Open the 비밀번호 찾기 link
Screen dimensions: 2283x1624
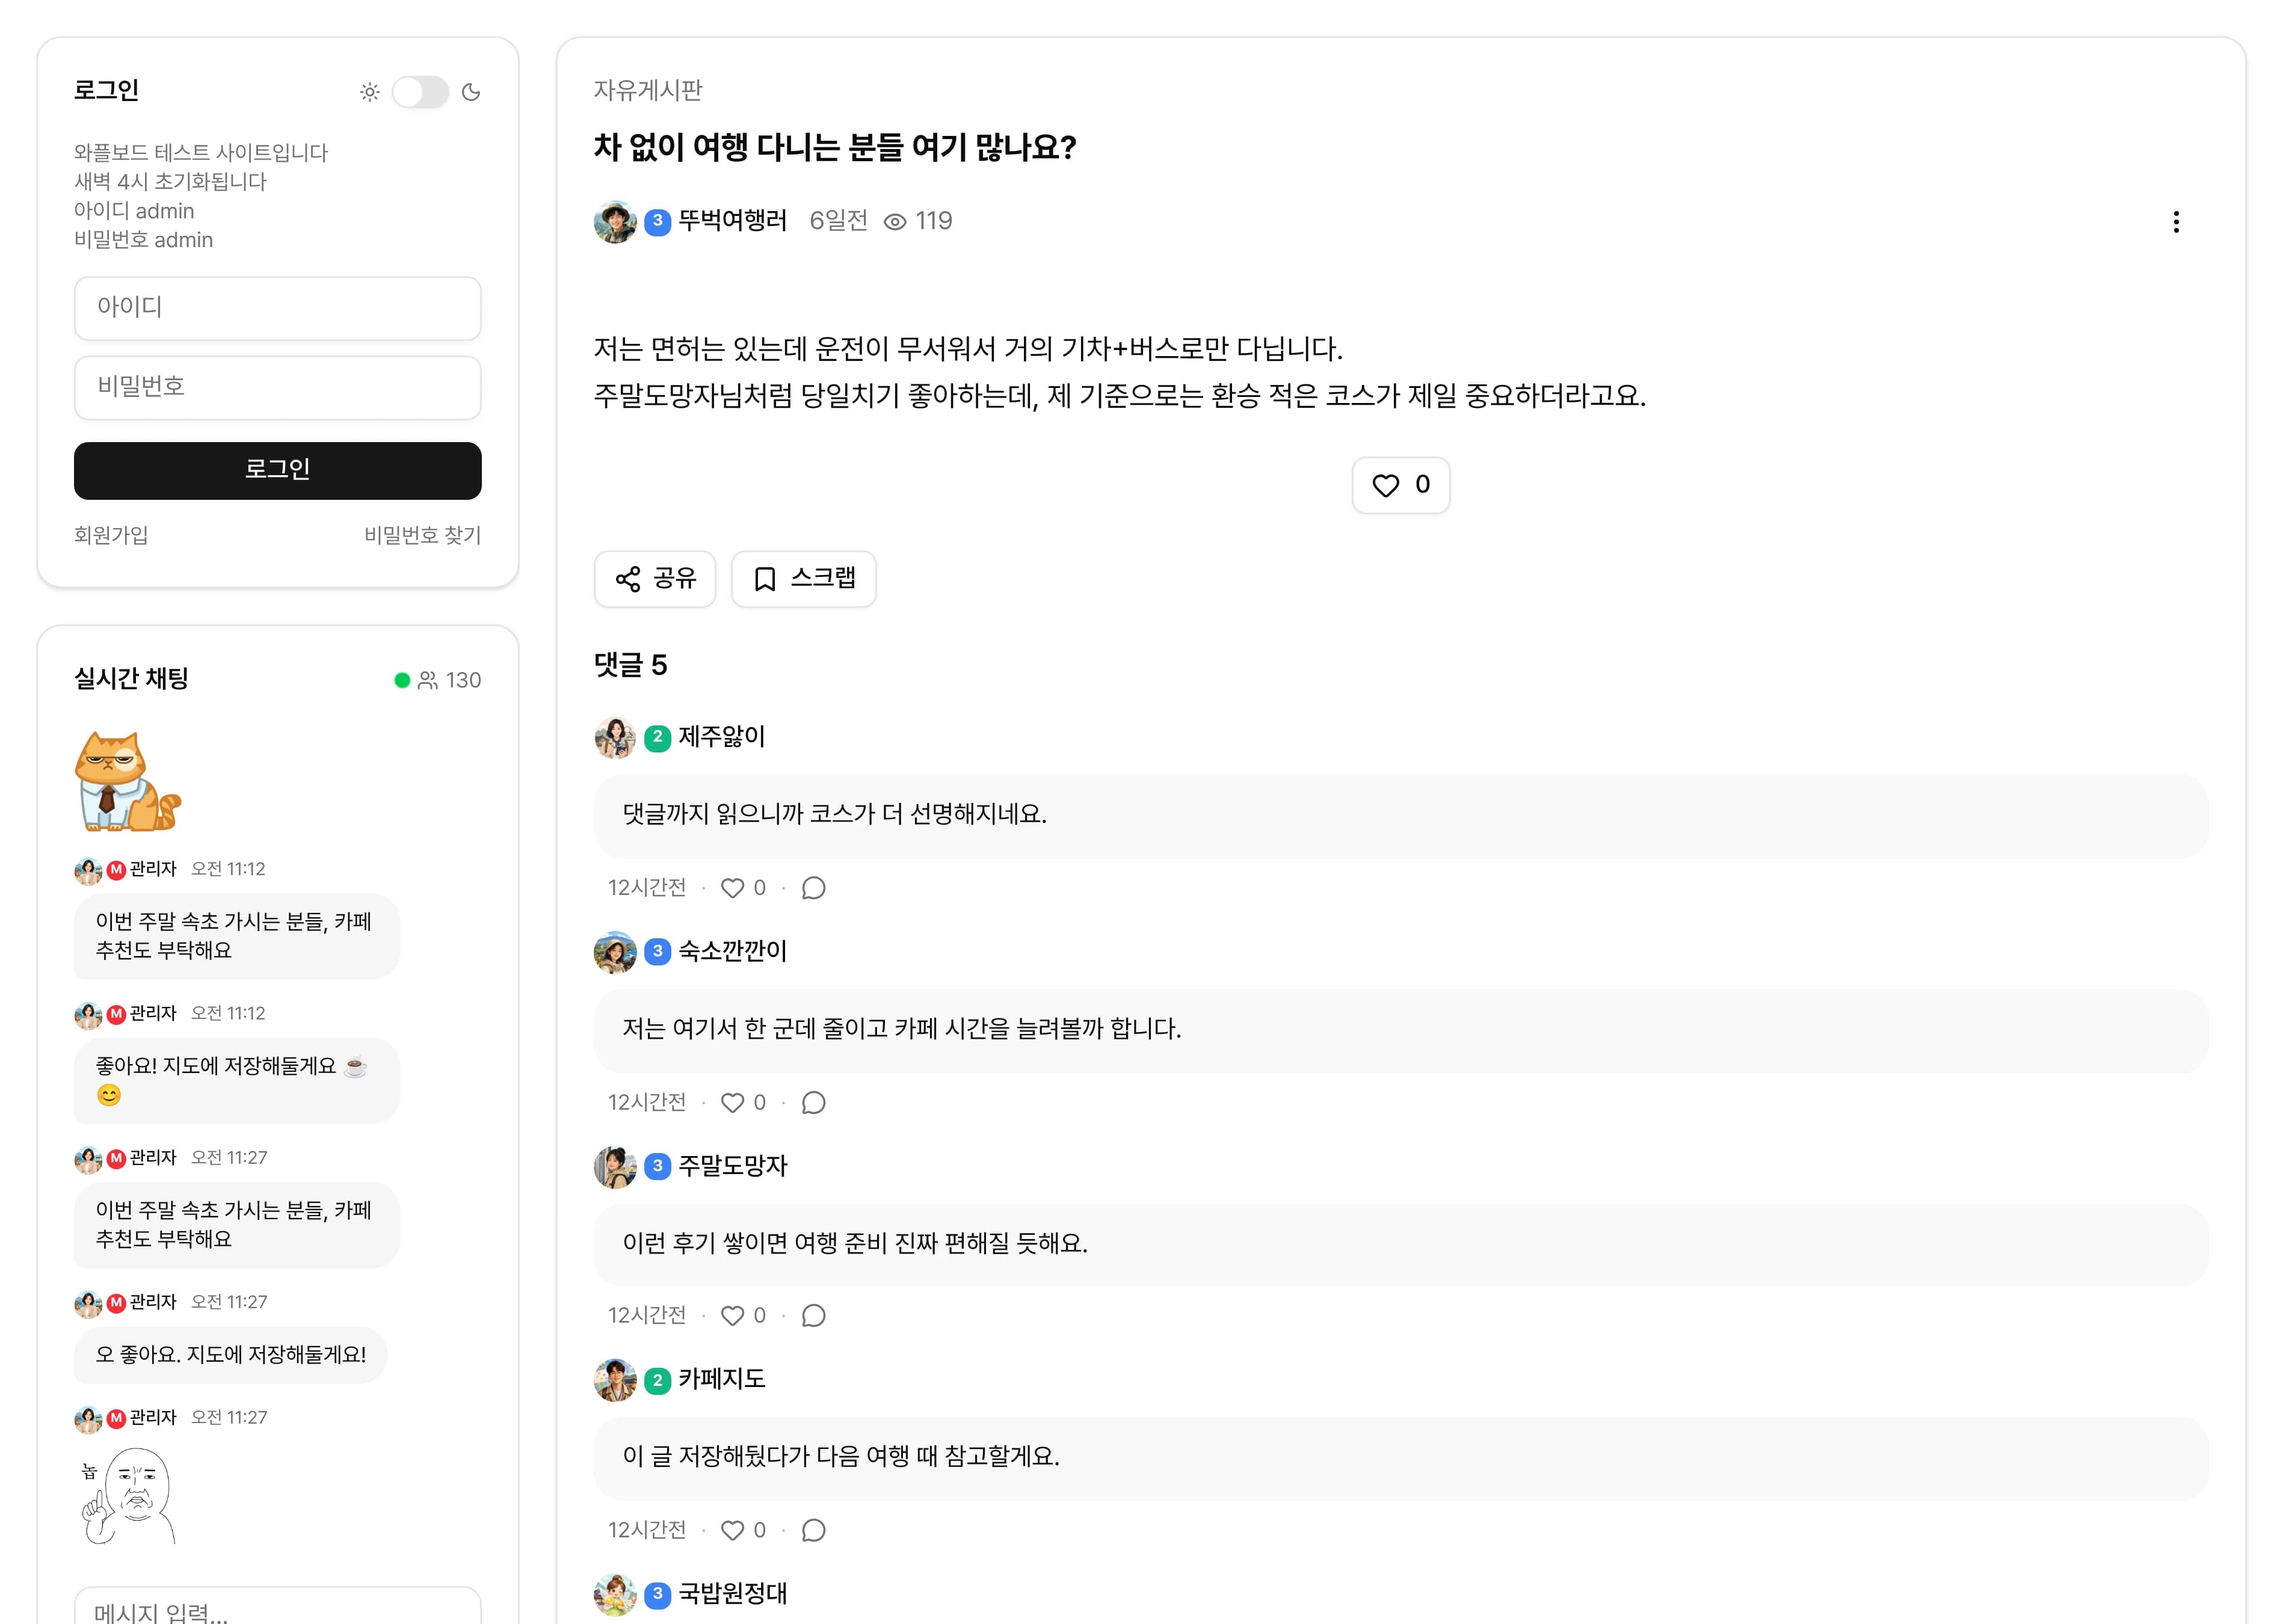tap(422, 535)
